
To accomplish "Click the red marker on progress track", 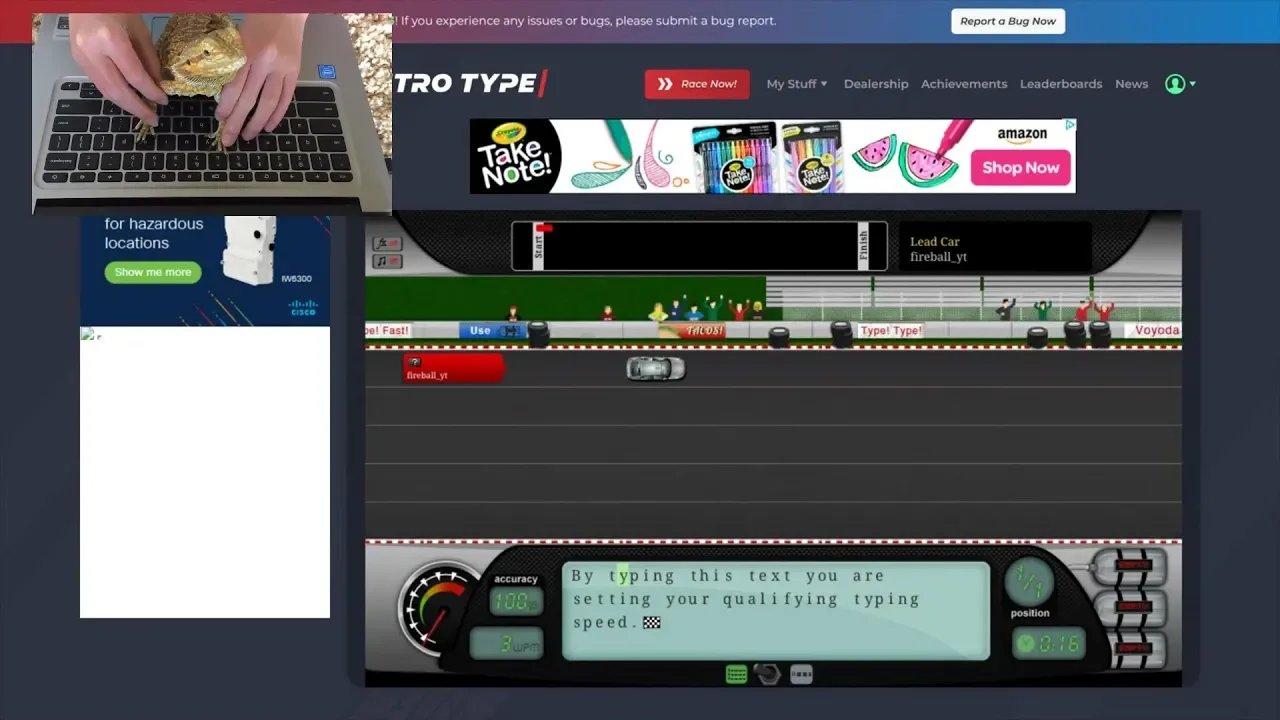I will (x=545, y=228).
